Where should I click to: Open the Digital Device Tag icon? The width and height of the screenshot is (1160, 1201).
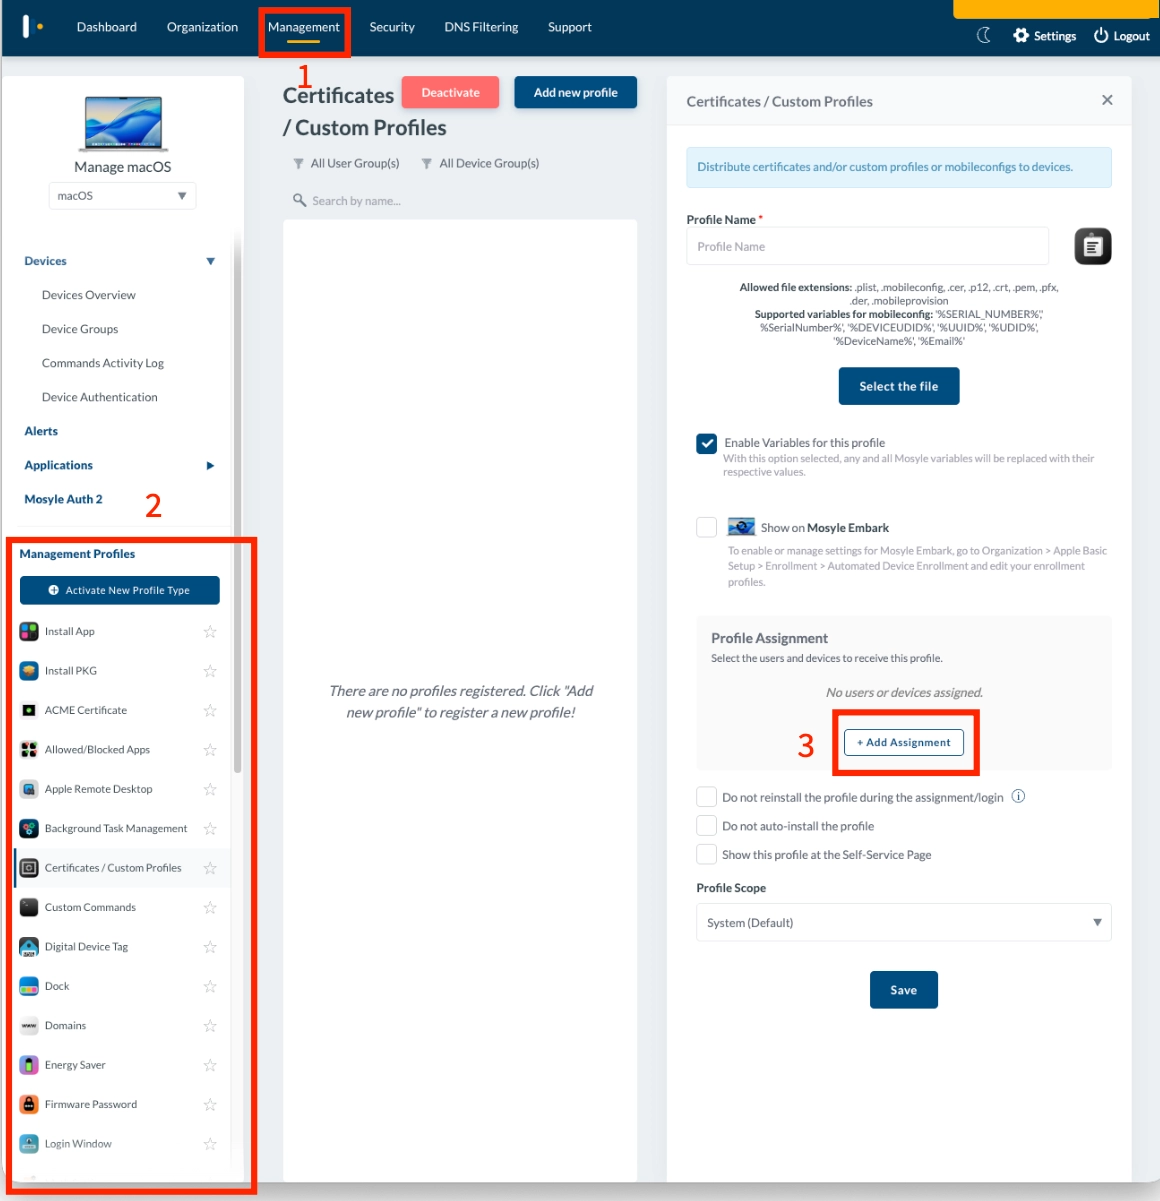pos(29,947)
